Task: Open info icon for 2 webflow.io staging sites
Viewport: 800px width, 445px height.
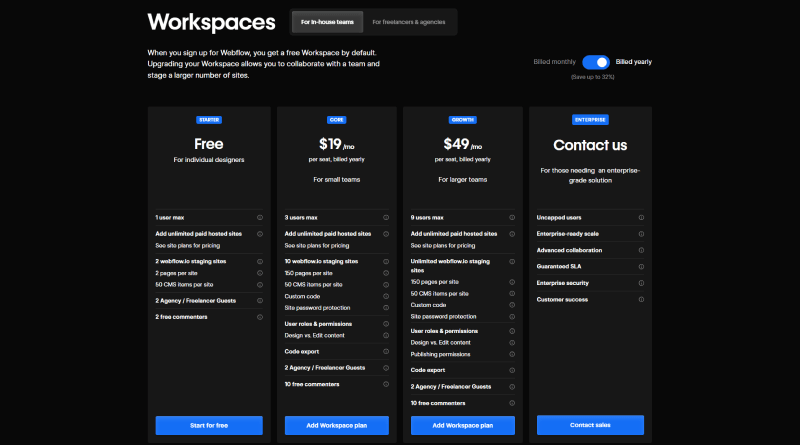Action: [x=260, y=261]
